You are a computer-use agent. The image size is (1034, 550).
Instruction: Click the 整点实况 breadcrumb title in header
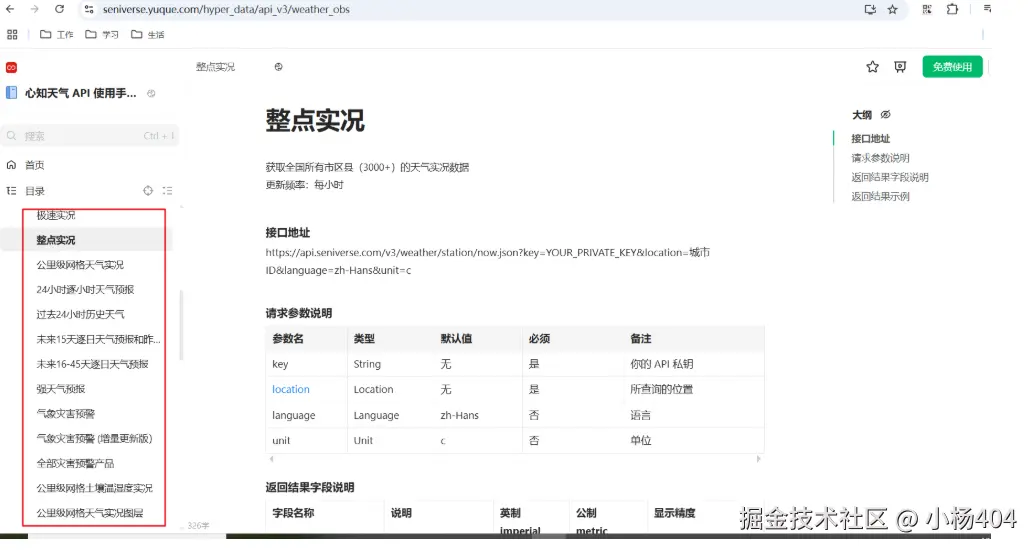tap(215, 67)
